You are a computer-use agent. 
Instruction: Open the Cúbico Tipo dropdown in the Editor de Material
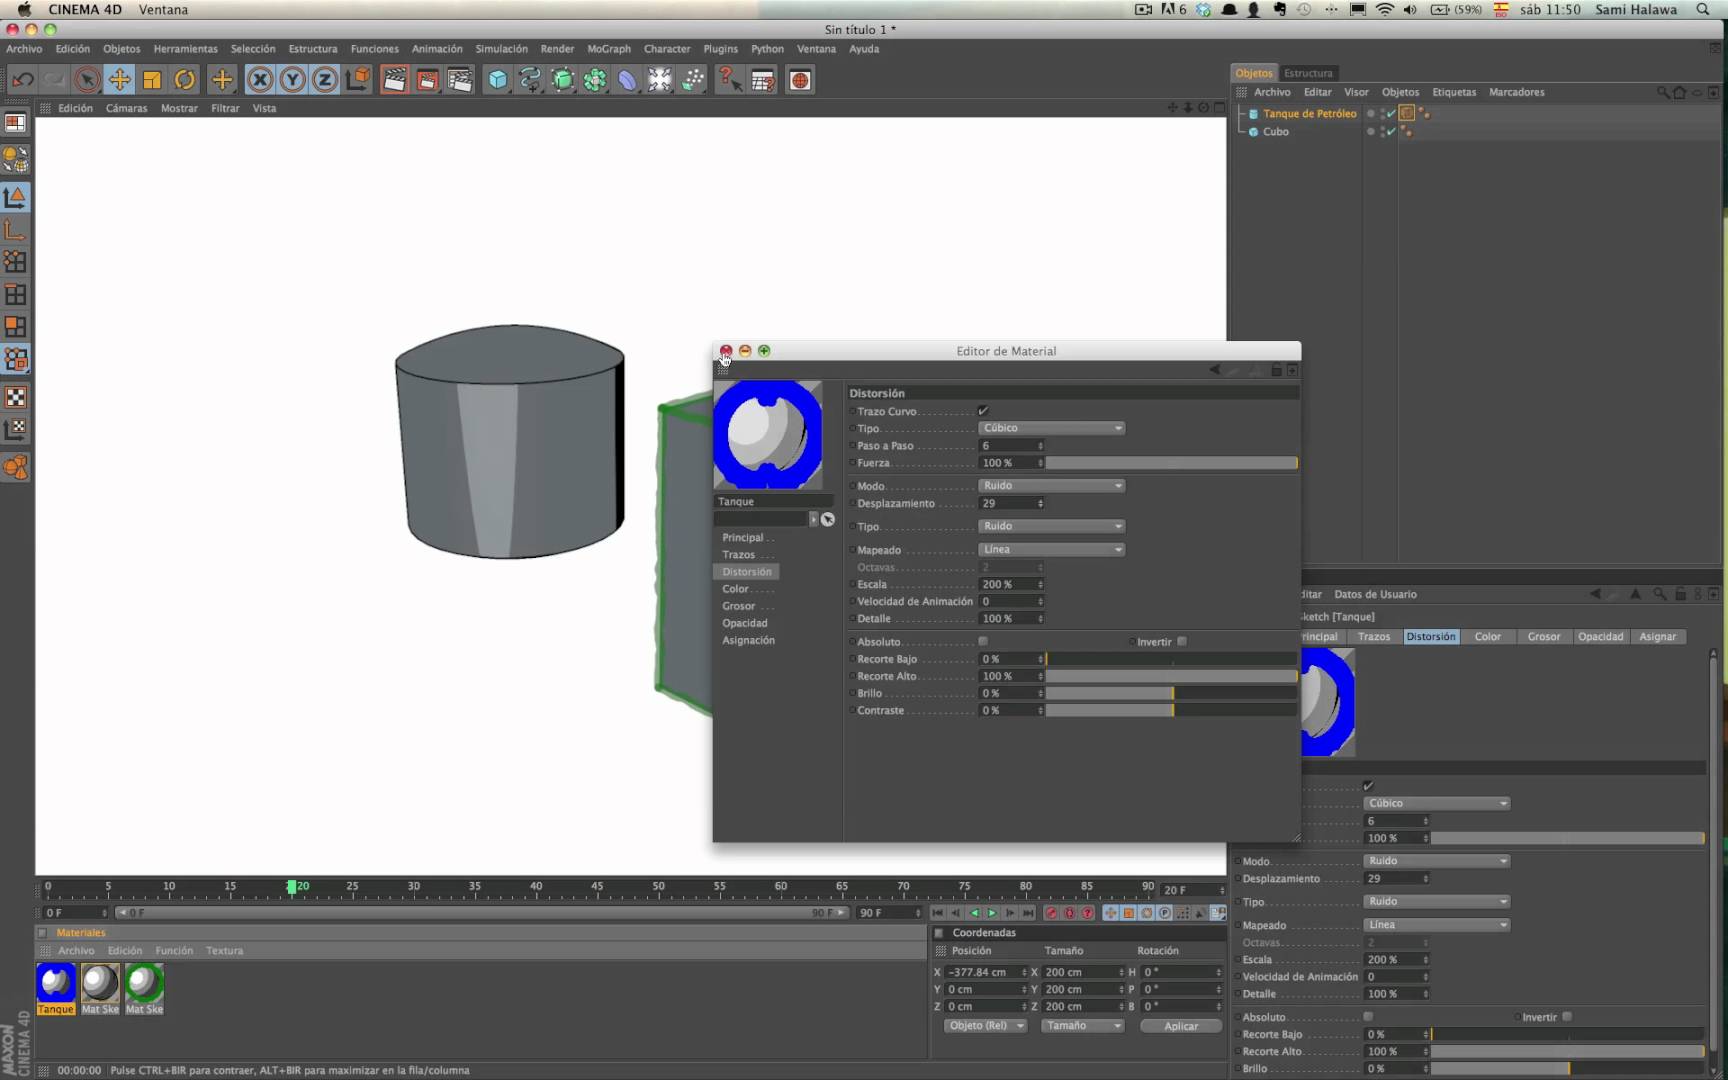pos(1052,428)
